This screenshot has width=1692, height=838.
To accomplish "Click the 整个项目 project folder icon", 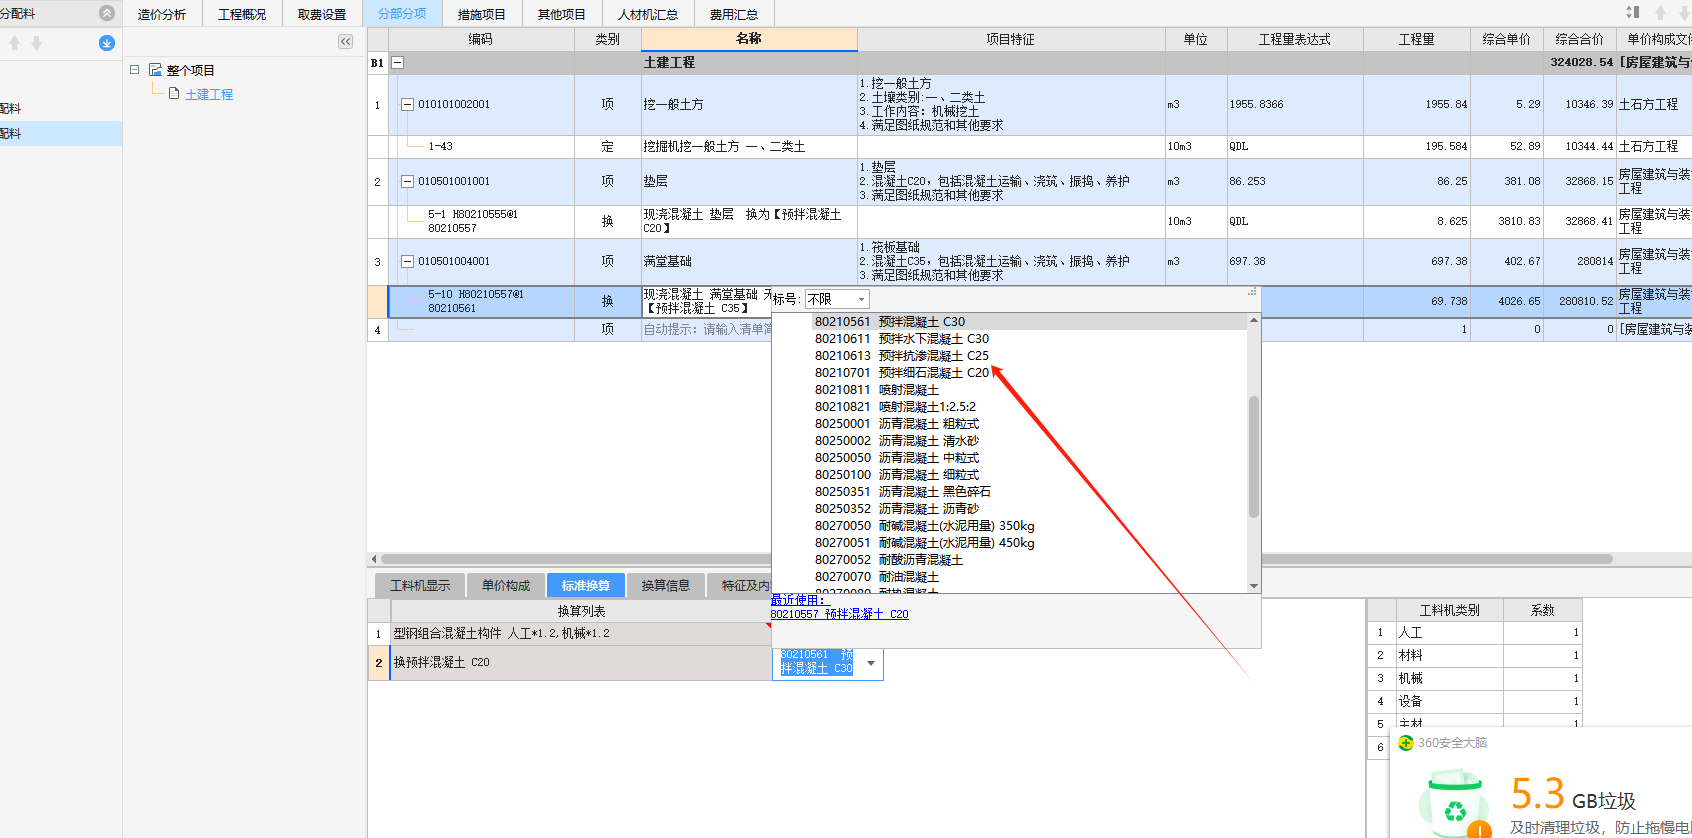I will [x=156, y=70].
